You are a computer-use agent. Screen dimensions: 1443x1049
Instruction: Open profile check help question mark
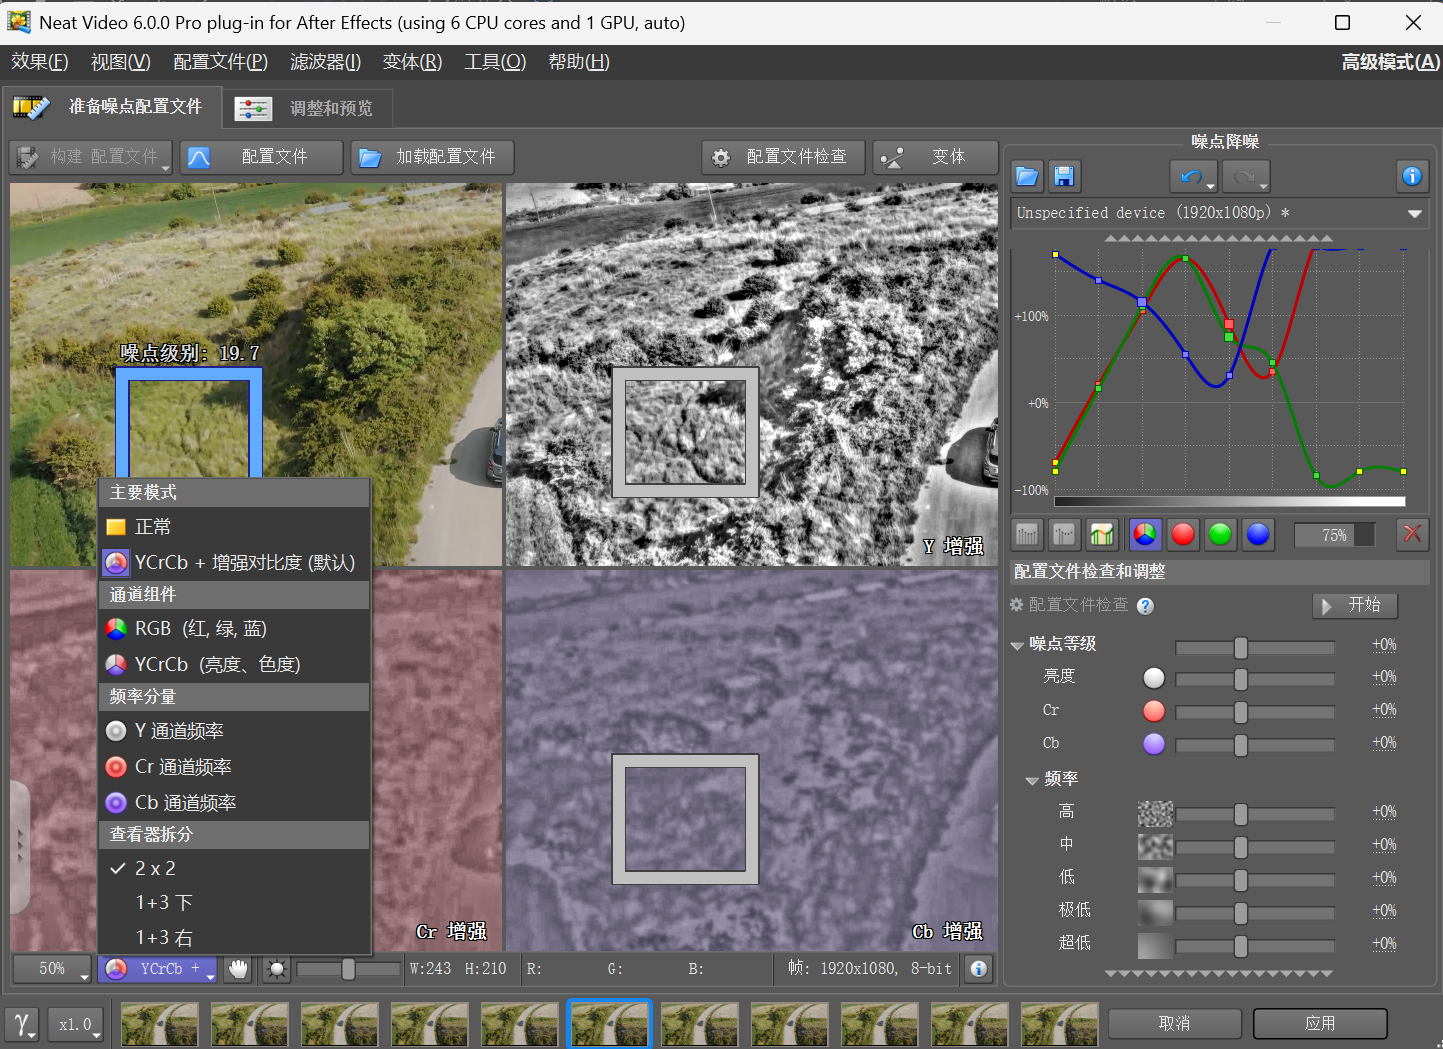point(1146,606)
